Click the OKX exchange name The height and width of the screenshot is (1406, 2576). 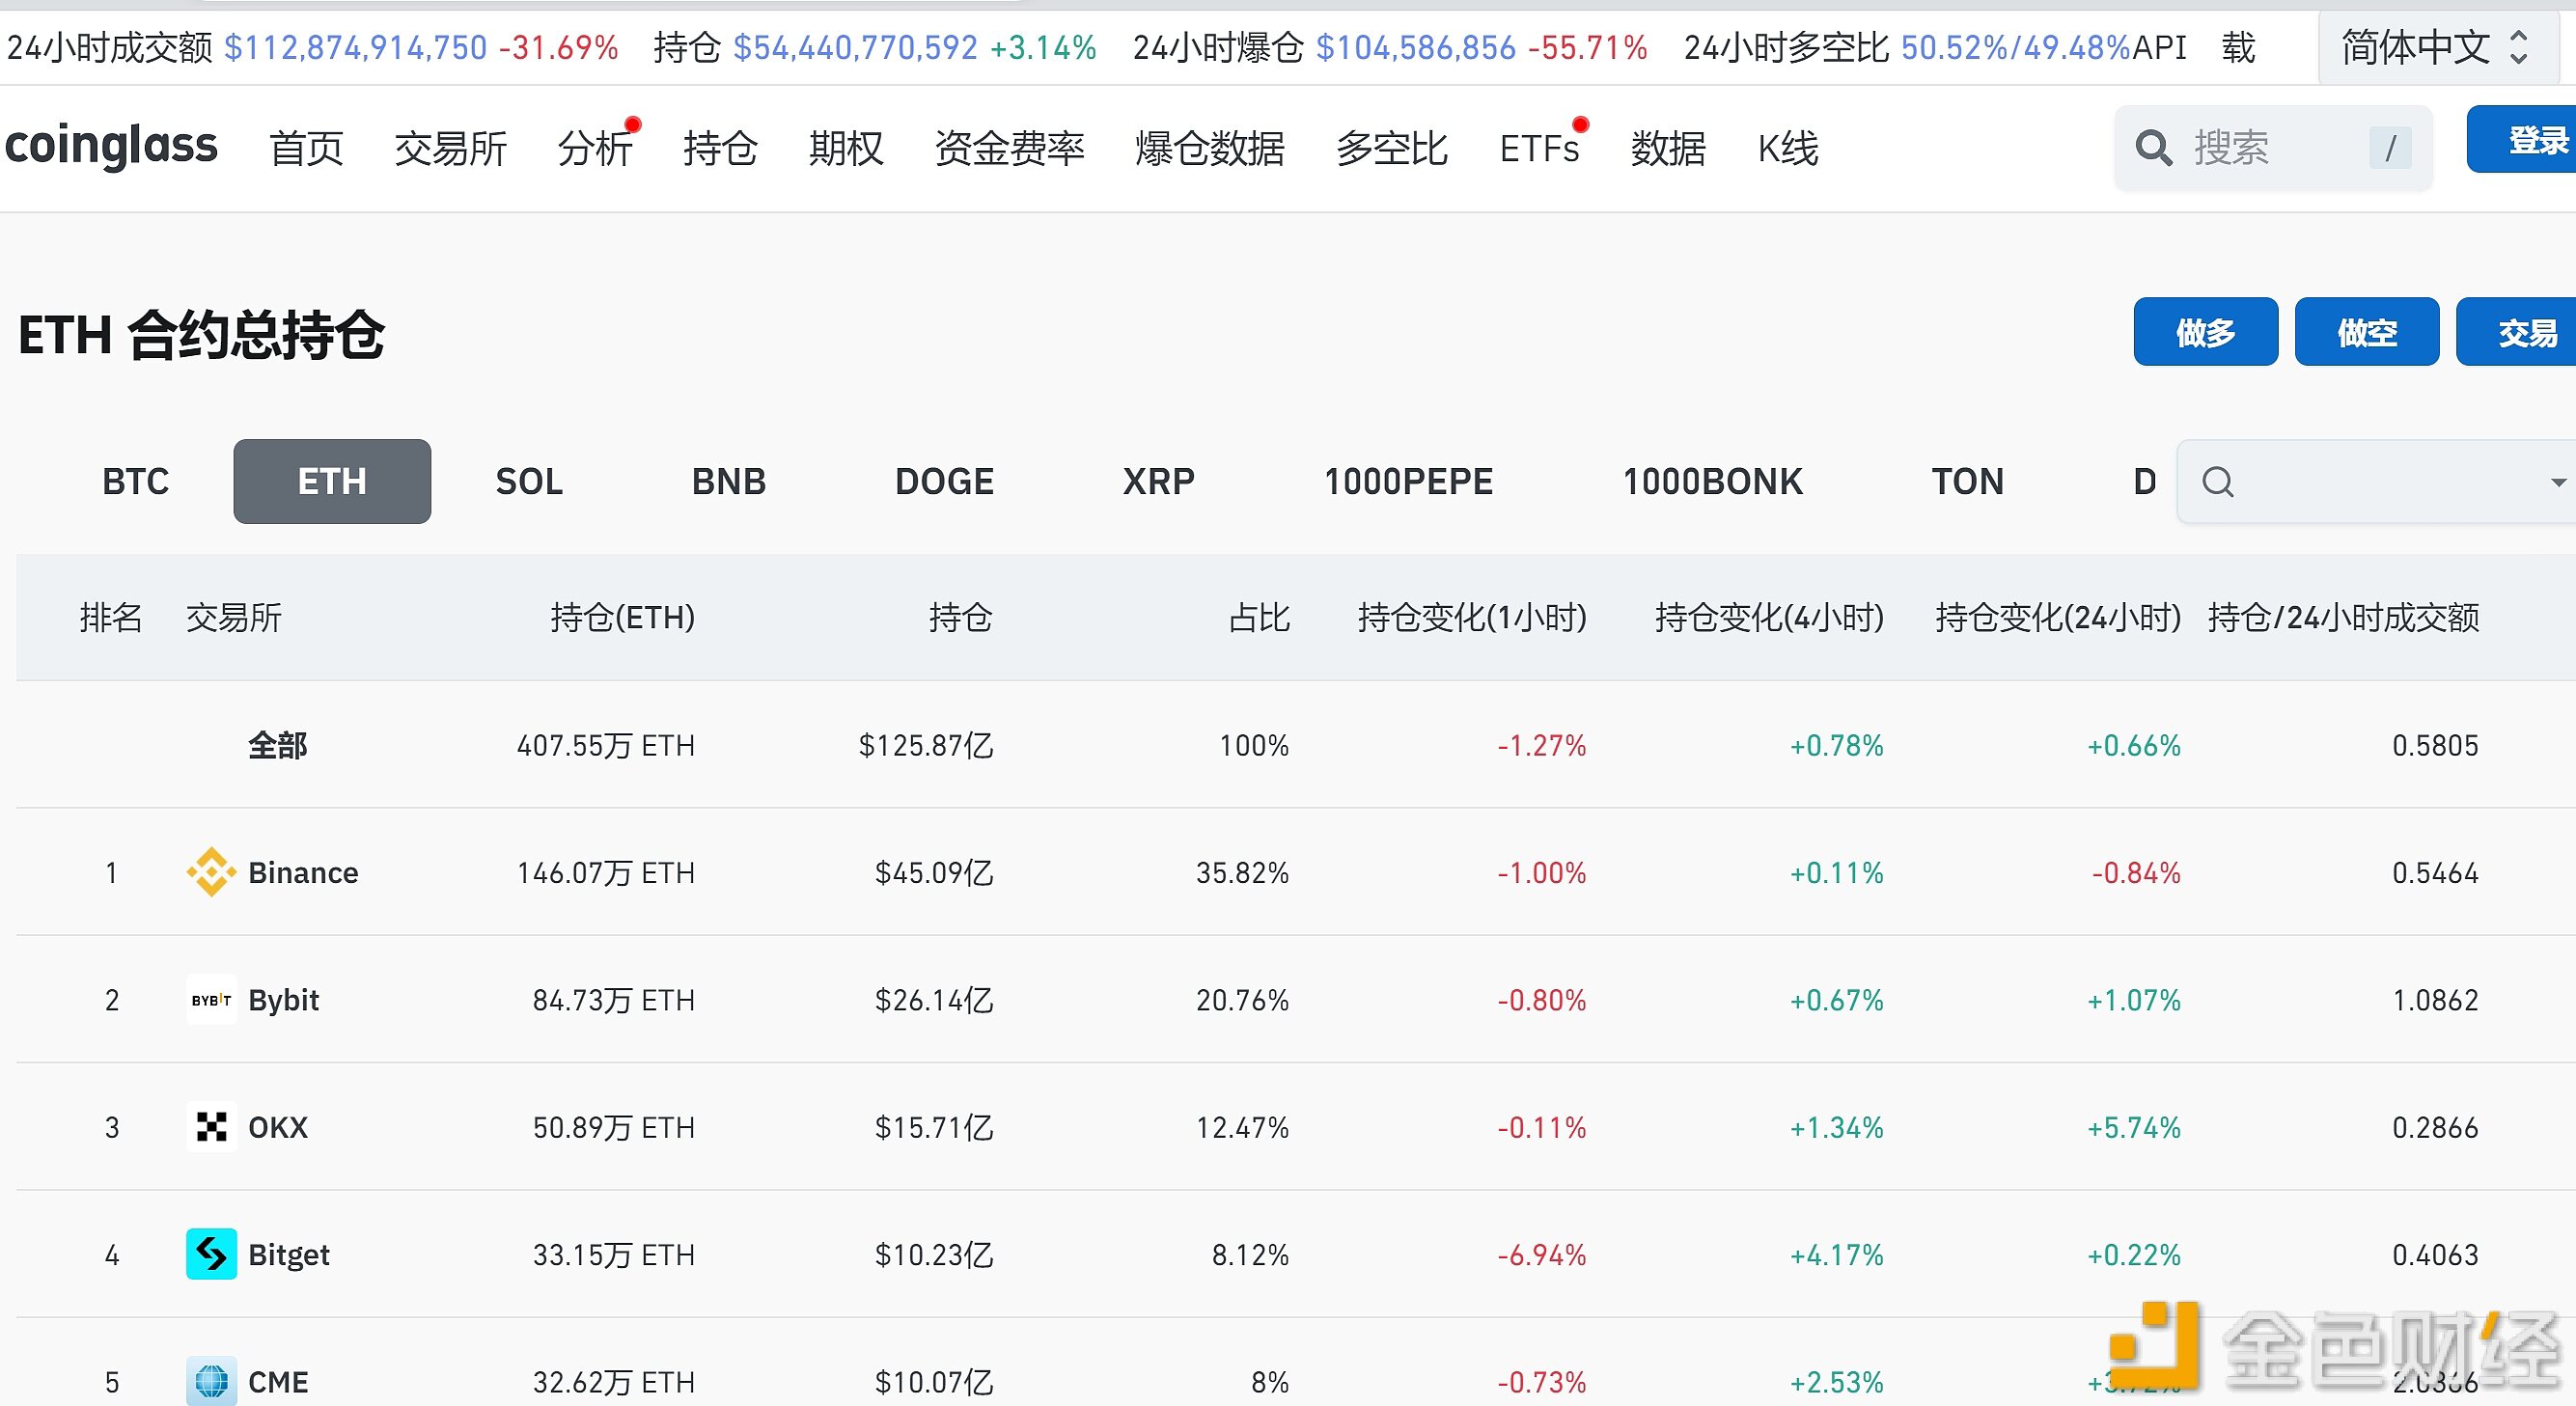[x=278, y=1127]
